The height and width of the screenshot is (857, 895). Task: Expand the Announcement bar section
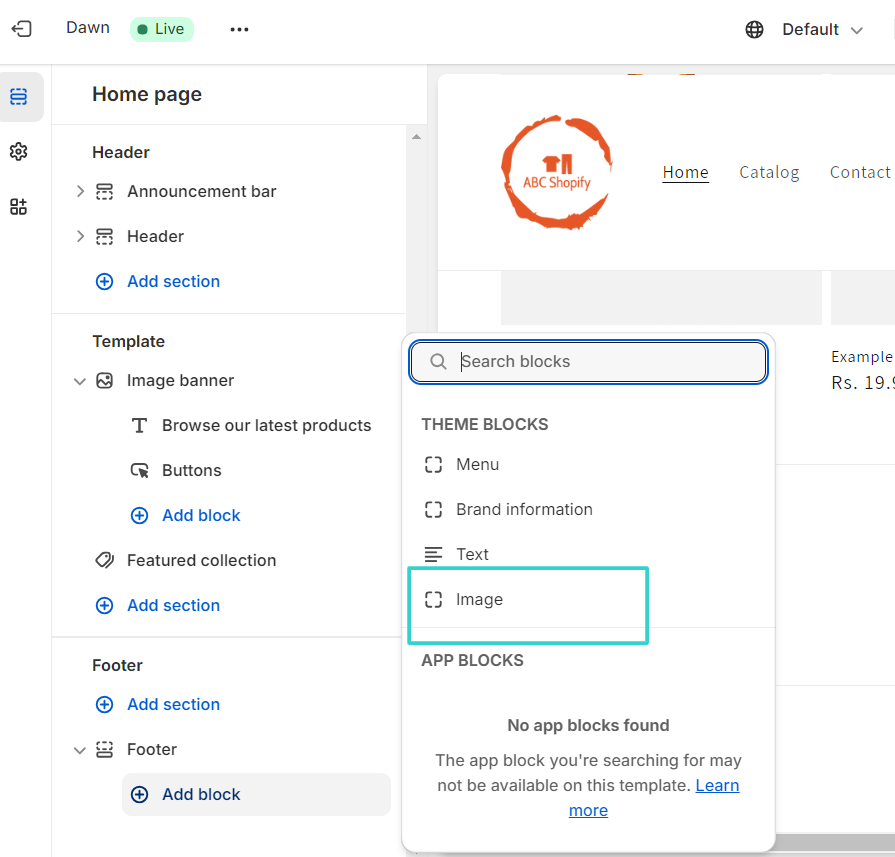(x=79, y=191)
